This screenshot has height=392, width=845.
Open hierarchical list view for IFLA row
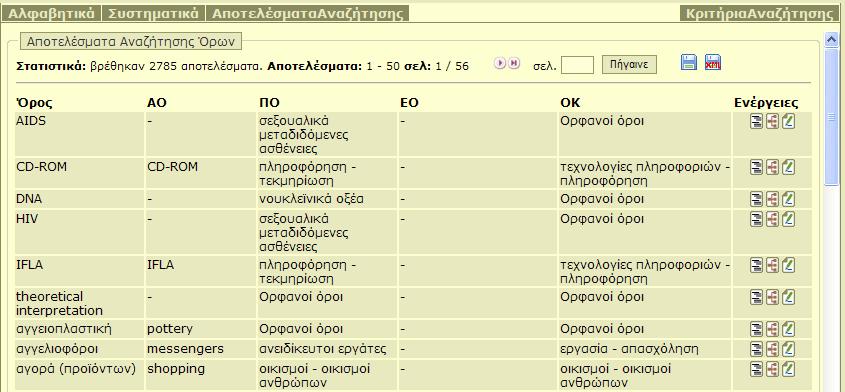tap(757, 265)
